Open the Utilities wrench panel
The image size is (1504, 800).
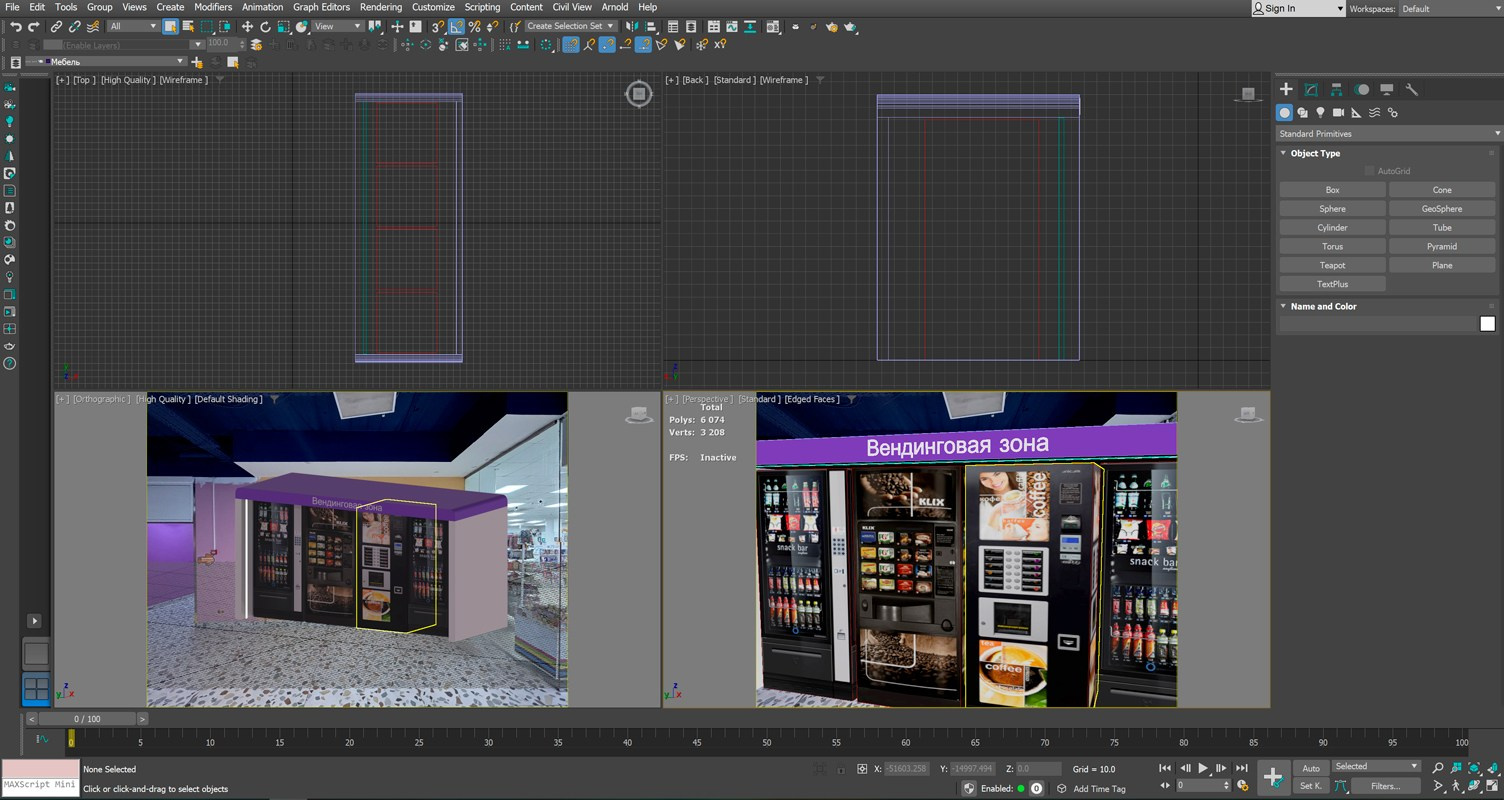1412,90
